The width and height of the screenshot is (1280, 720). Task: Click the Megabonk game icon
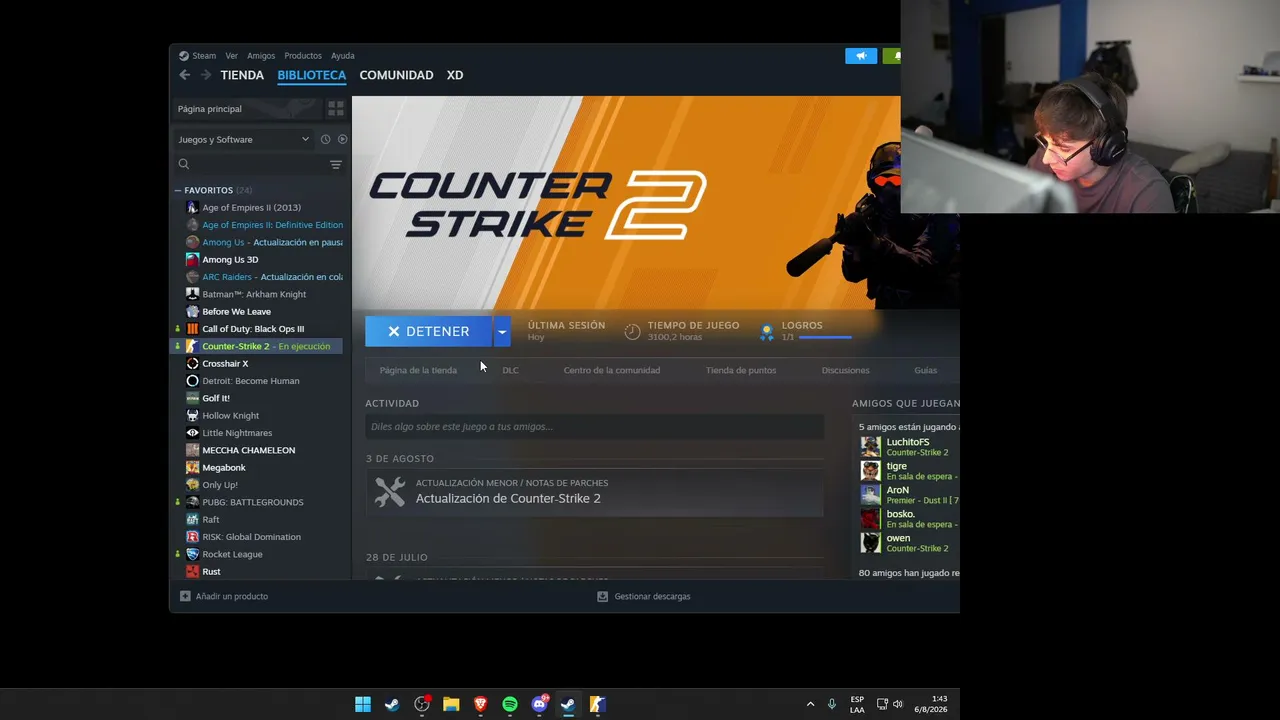click(x=193, y=468)
